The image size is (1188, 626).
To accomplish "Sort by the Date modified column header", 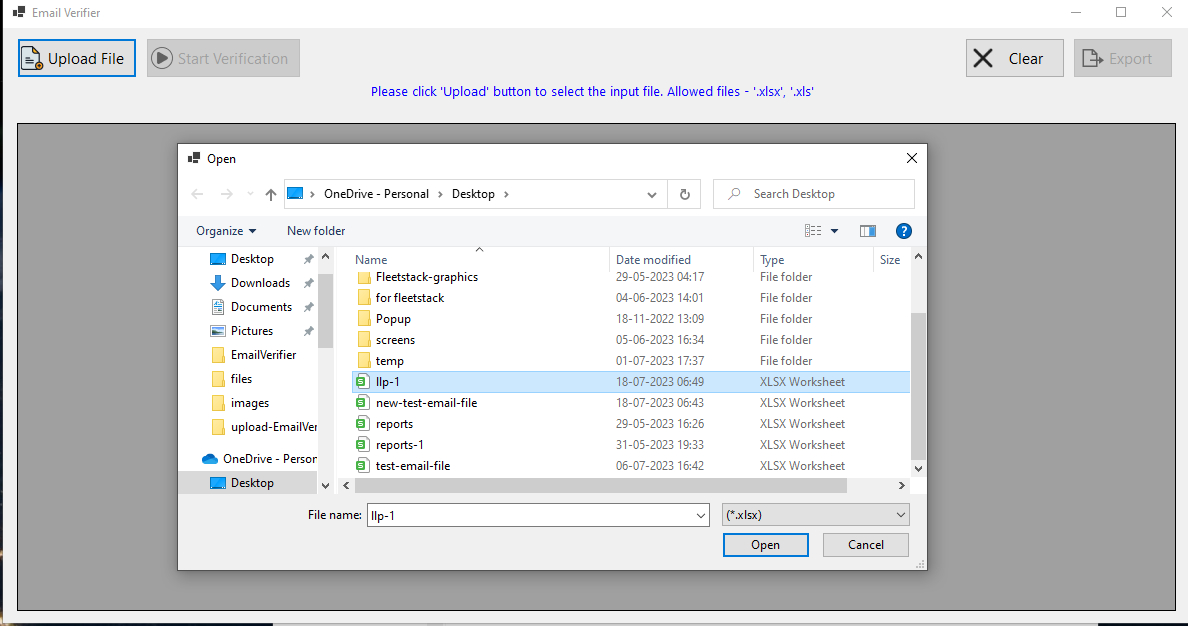I will [653, 260].
